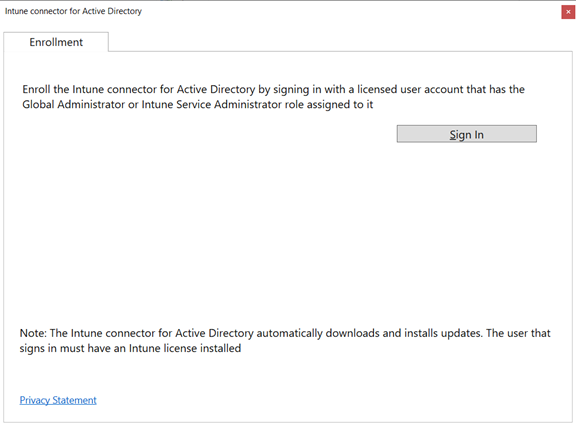Click the 'Intune connector for Active Directory' title bar
This screenshot has height=426, width=576.
(x=73, y=11)
